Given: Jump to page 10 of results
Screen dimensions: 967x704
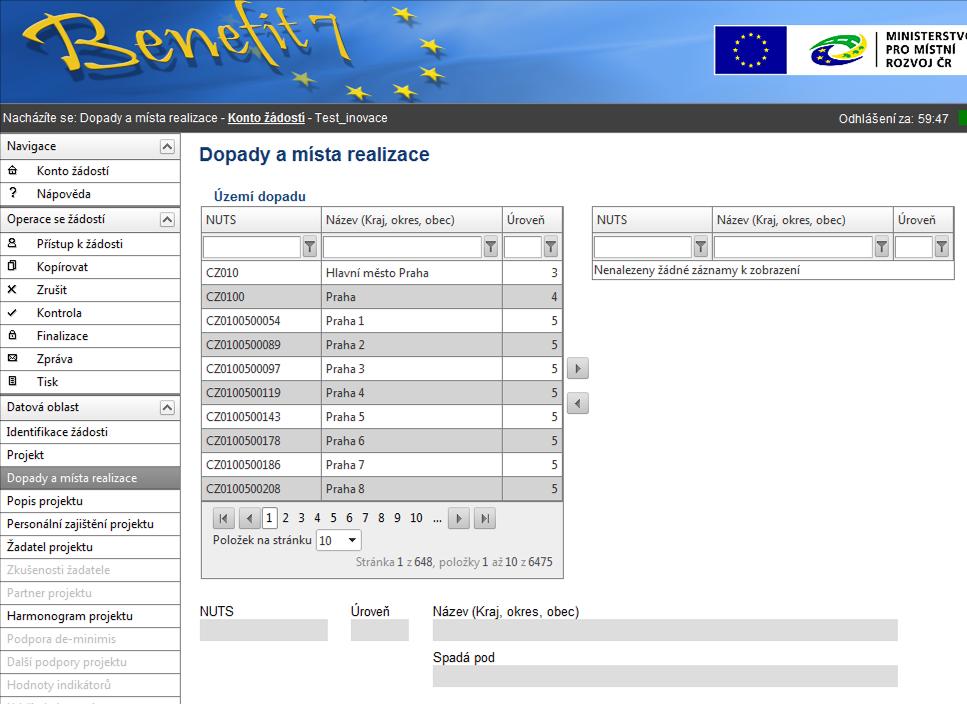Looking at the screenshot, I should click(x=416, y=518).
